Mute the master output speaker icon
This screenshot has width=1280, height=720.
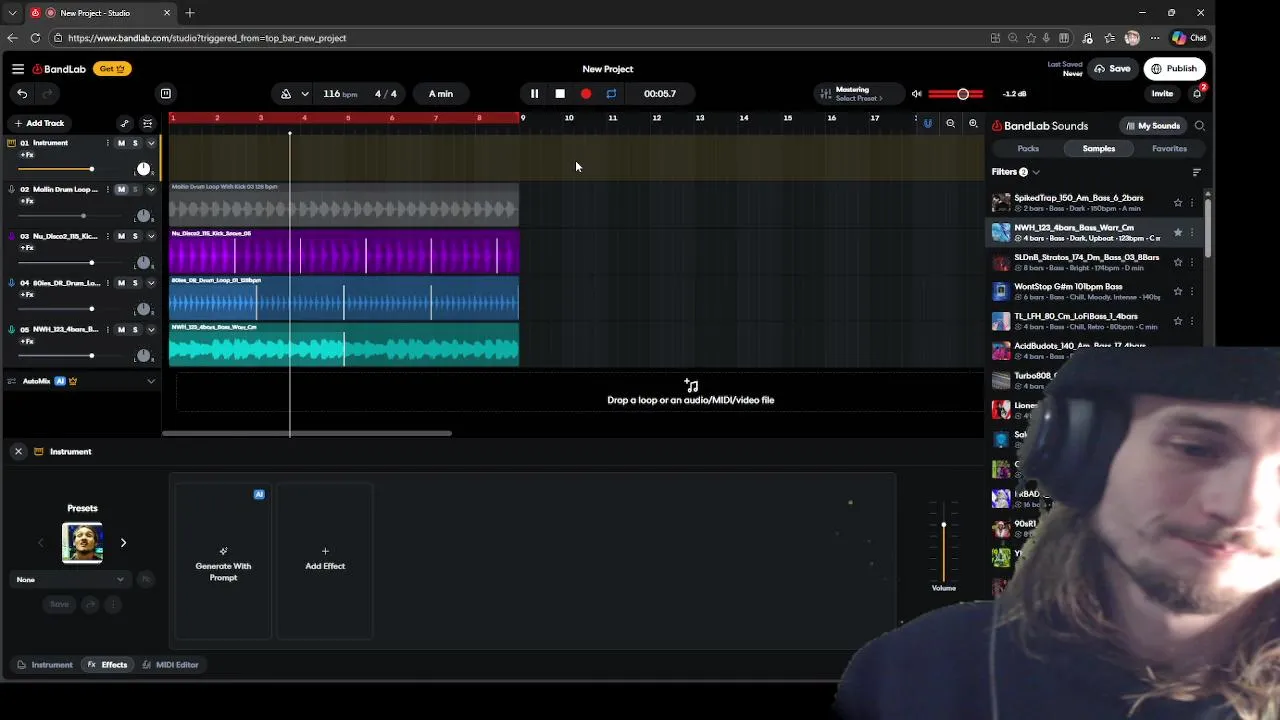point(916,94)
